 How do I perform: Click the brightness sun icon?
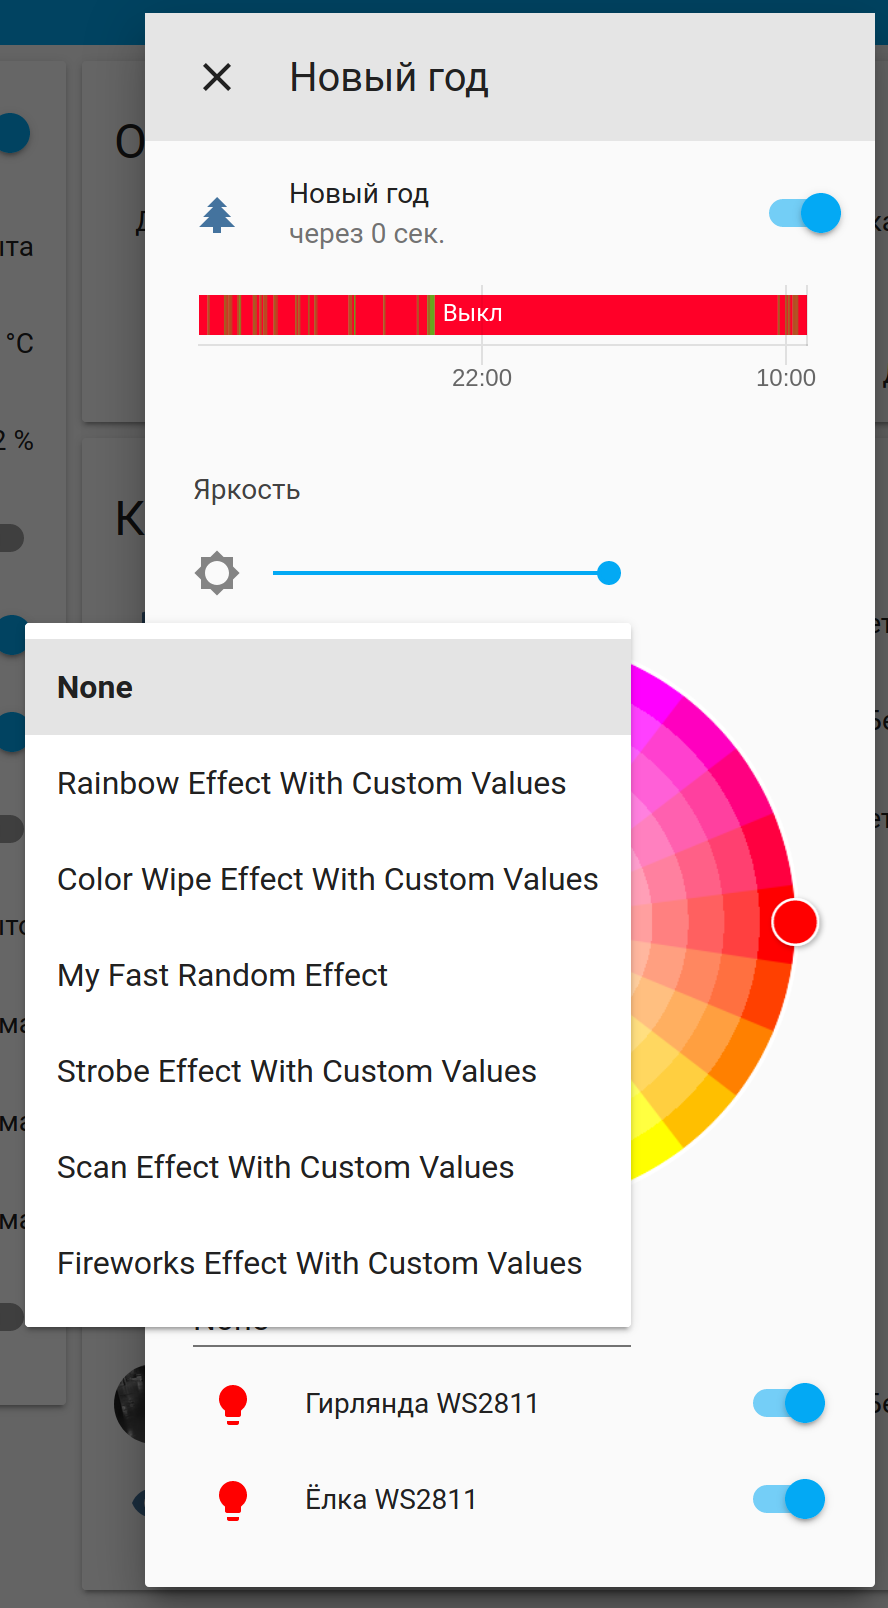click(217, 573)
